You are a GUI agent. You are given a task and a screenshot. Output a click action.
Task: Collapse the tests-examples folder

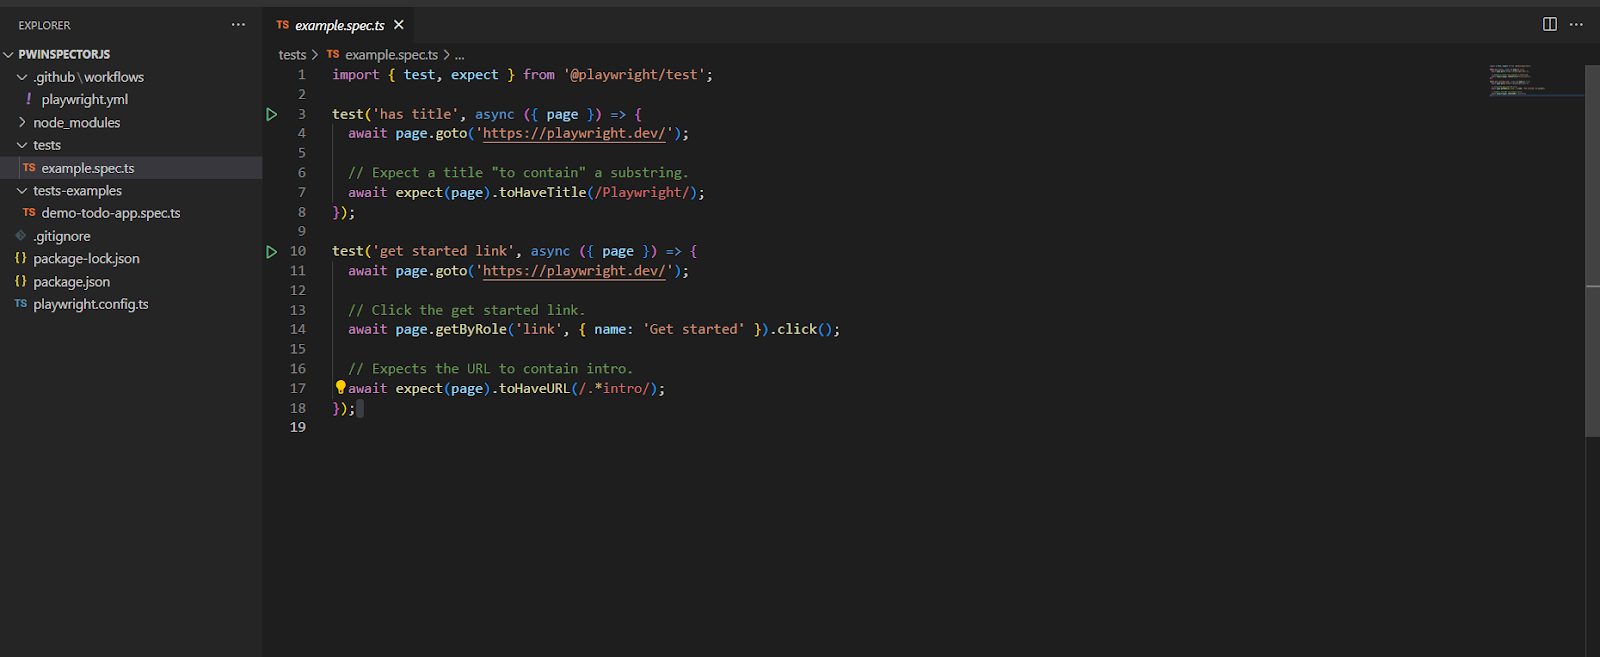[22, 191]
